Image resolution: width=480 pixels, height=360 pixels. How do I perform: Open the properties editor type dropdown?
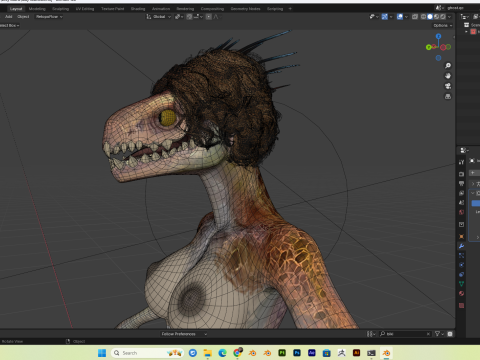(464, 150)
